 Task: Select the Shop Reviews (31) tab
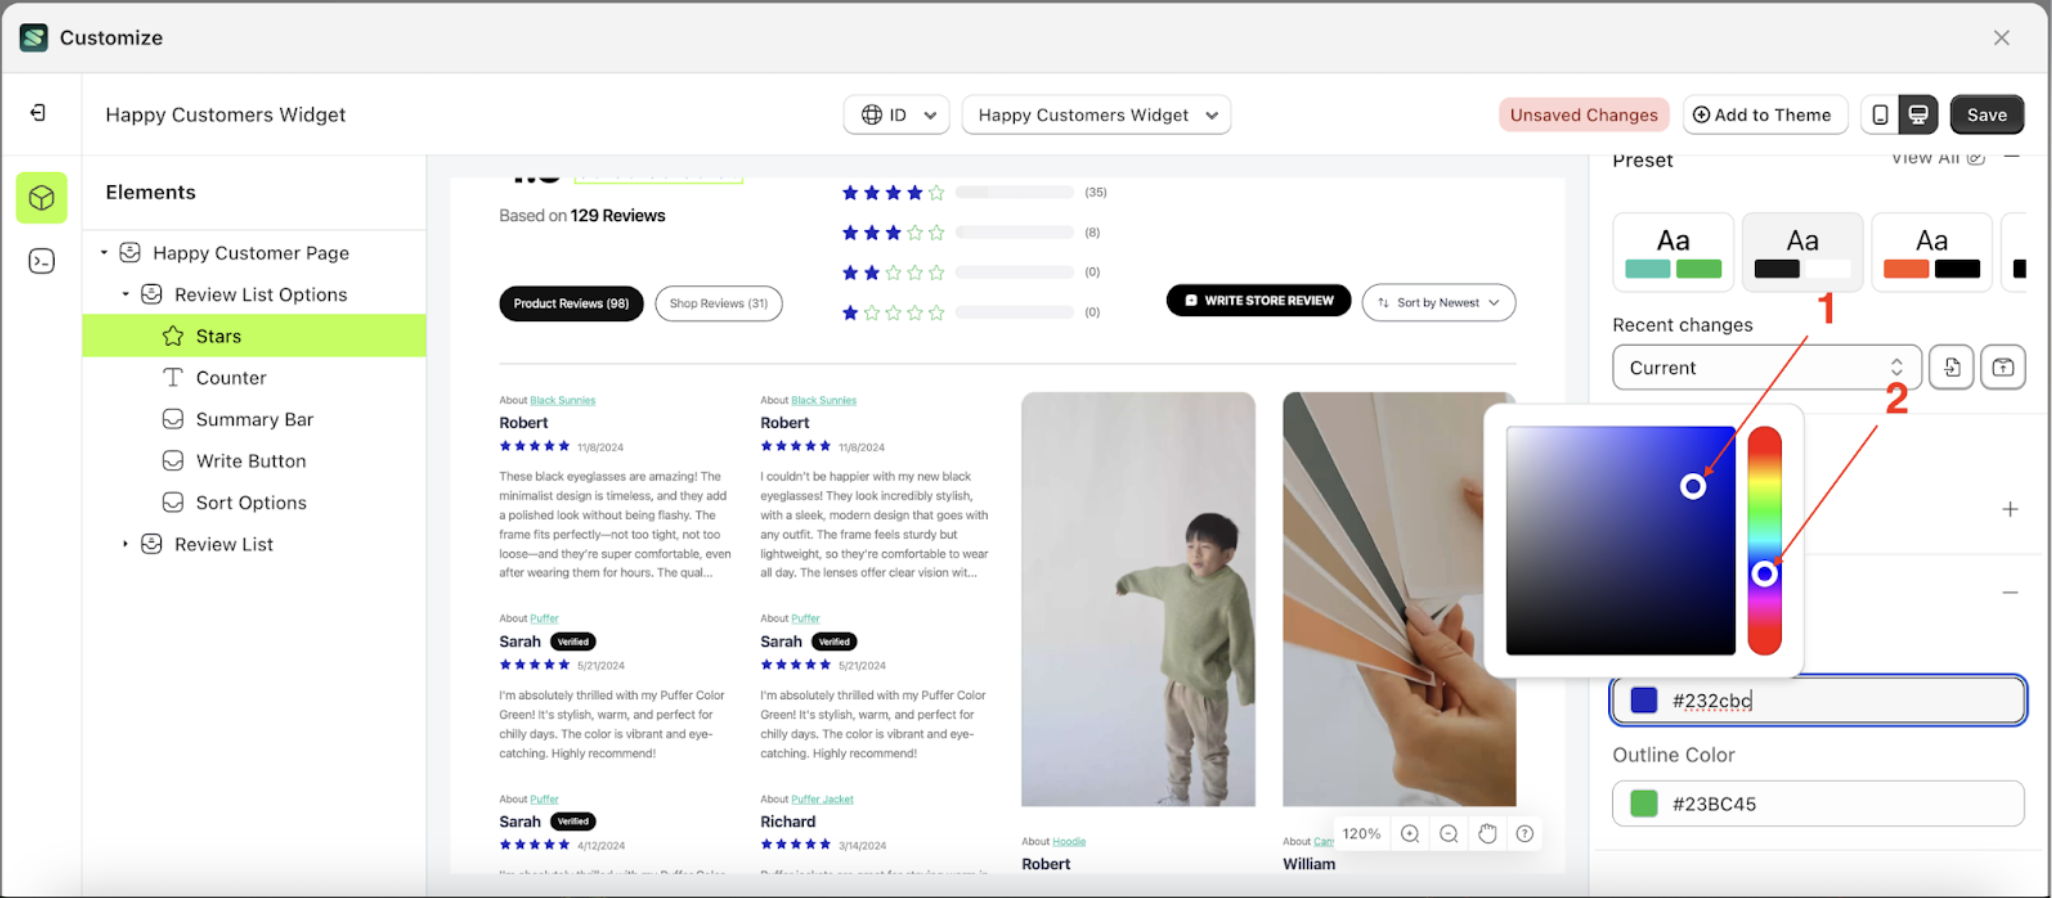click(718, 303)
